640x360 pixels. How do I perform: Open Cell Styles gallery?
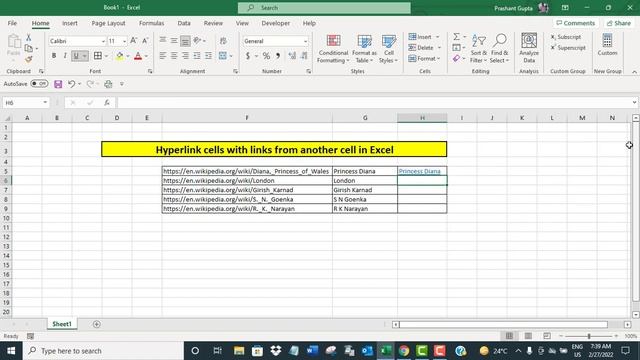tap(388, 49)
